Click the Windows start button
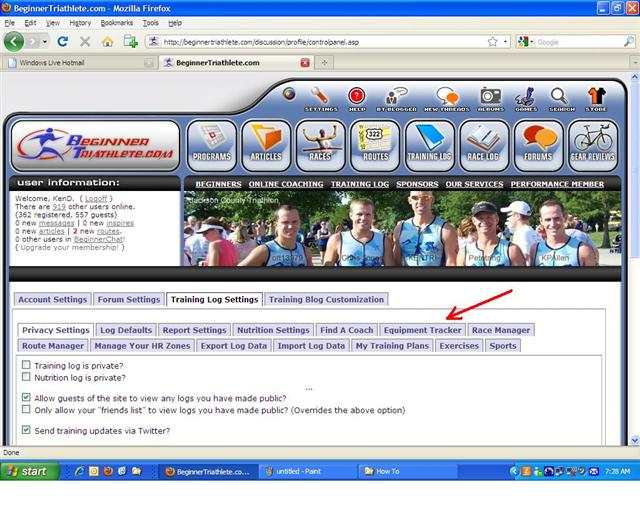Image resolution: width=640 pixels, height=513 pixels. pyautogui.click(x=29, y=471)
